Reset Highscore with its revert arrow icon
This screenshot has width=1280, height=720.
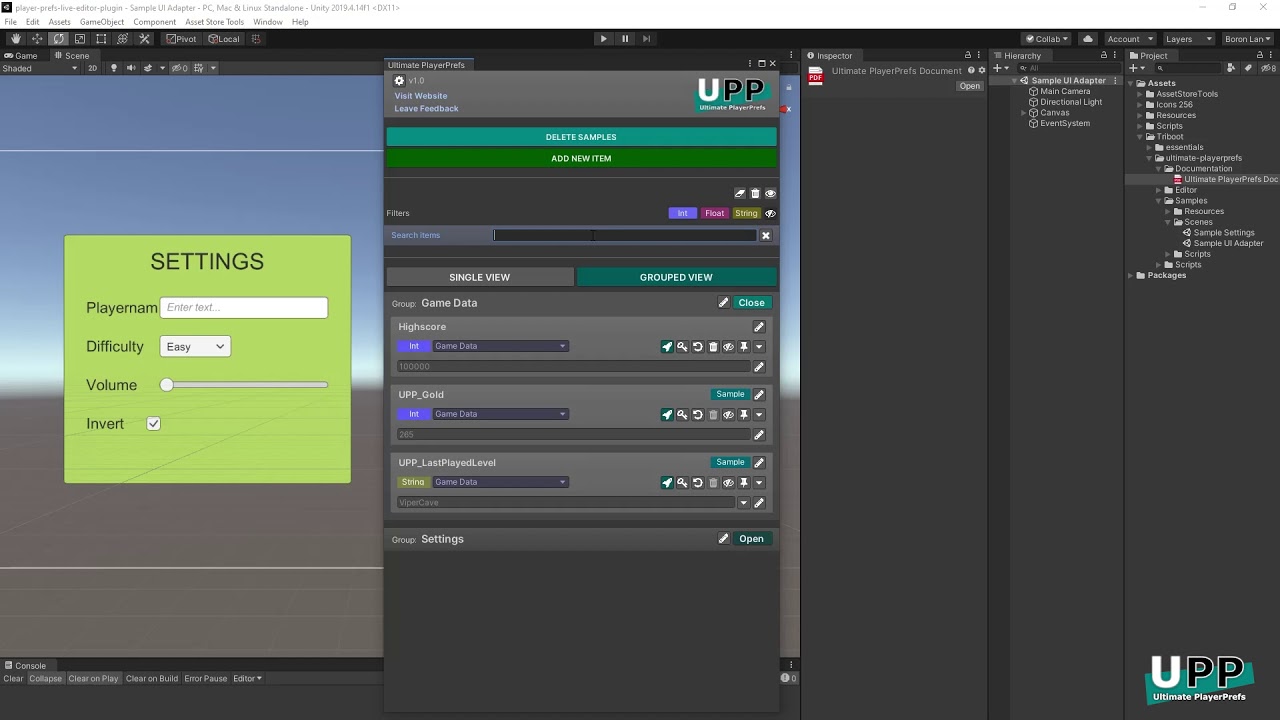click(x=698, y=347)
